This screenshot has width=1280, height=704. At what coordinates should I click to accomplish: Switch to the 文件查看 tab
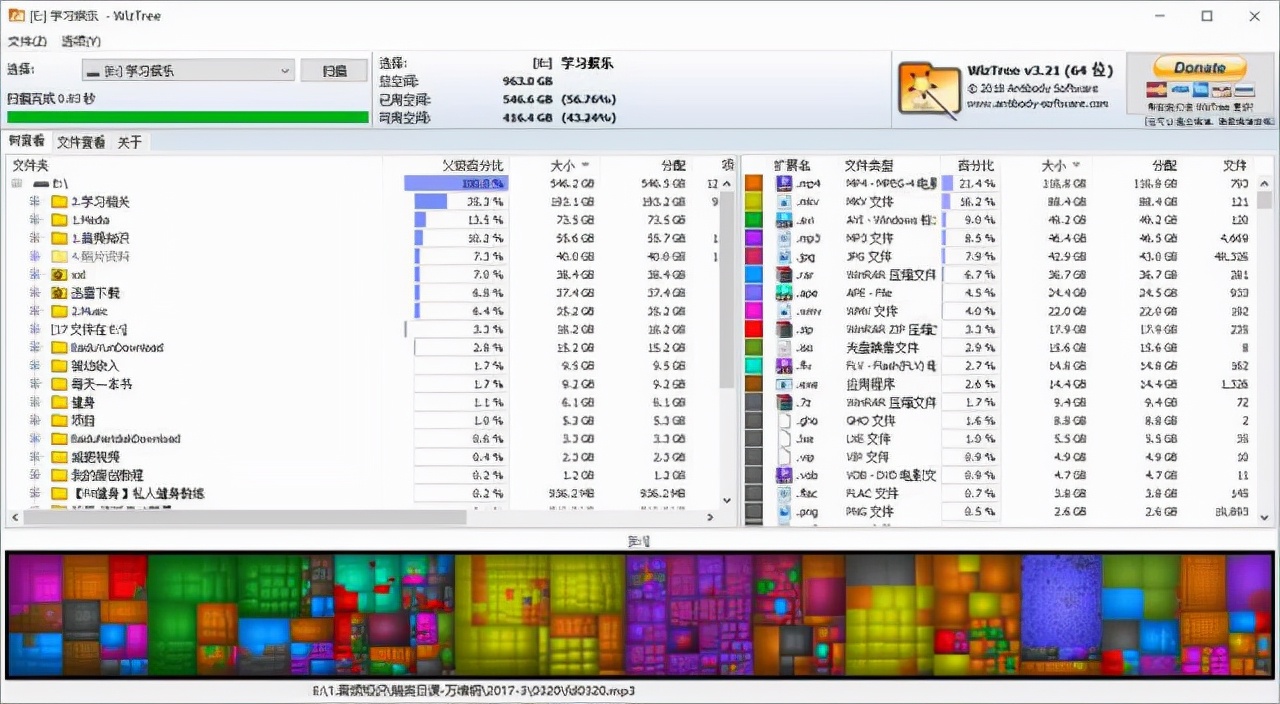point(80,141)
